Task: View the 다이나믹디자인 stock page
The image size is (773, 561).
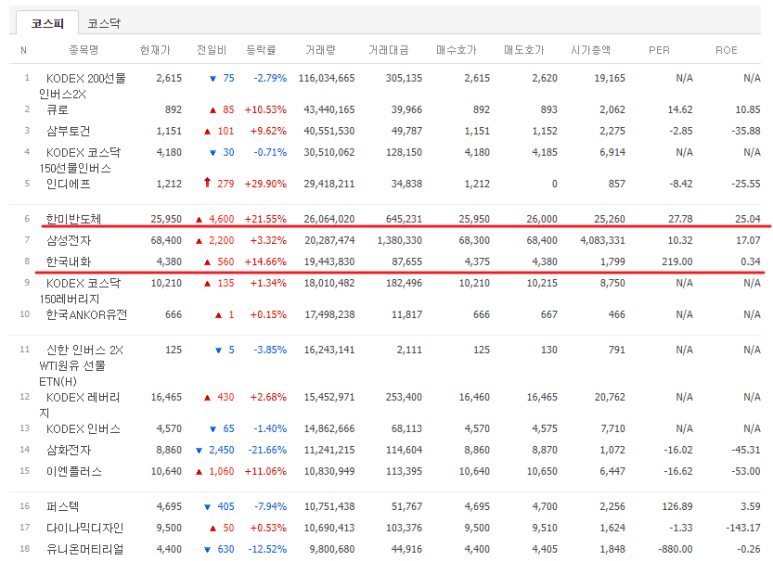Action: click(x=85, y=528)
